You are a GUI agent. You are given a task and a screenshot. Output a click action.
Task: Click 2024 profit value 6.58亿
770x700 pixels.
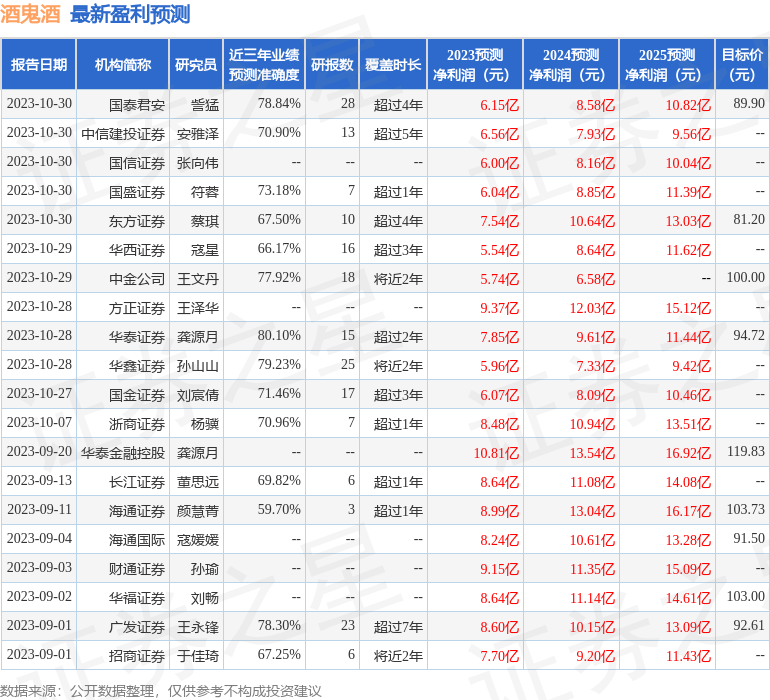point(596,279)
